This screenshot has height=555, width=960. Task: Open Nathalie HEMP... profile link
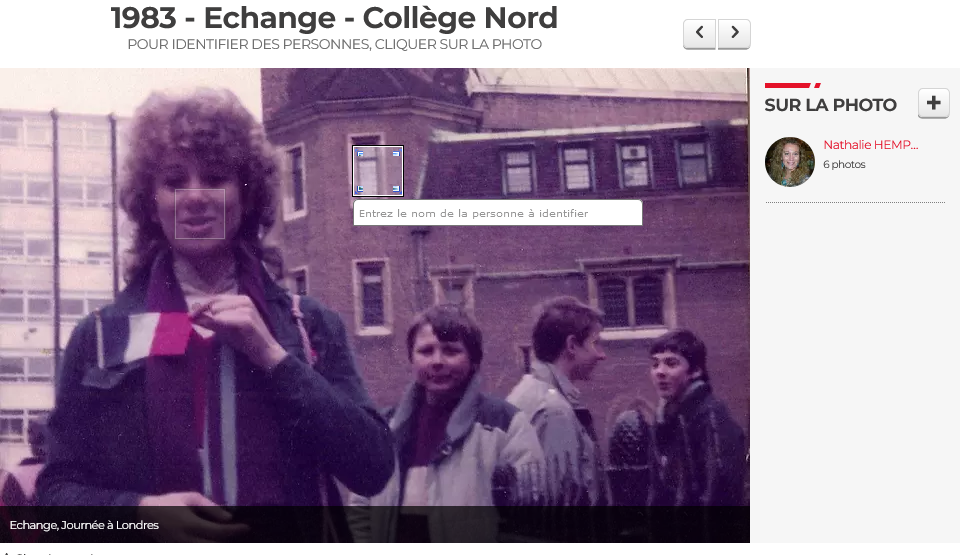pos(870,145)
